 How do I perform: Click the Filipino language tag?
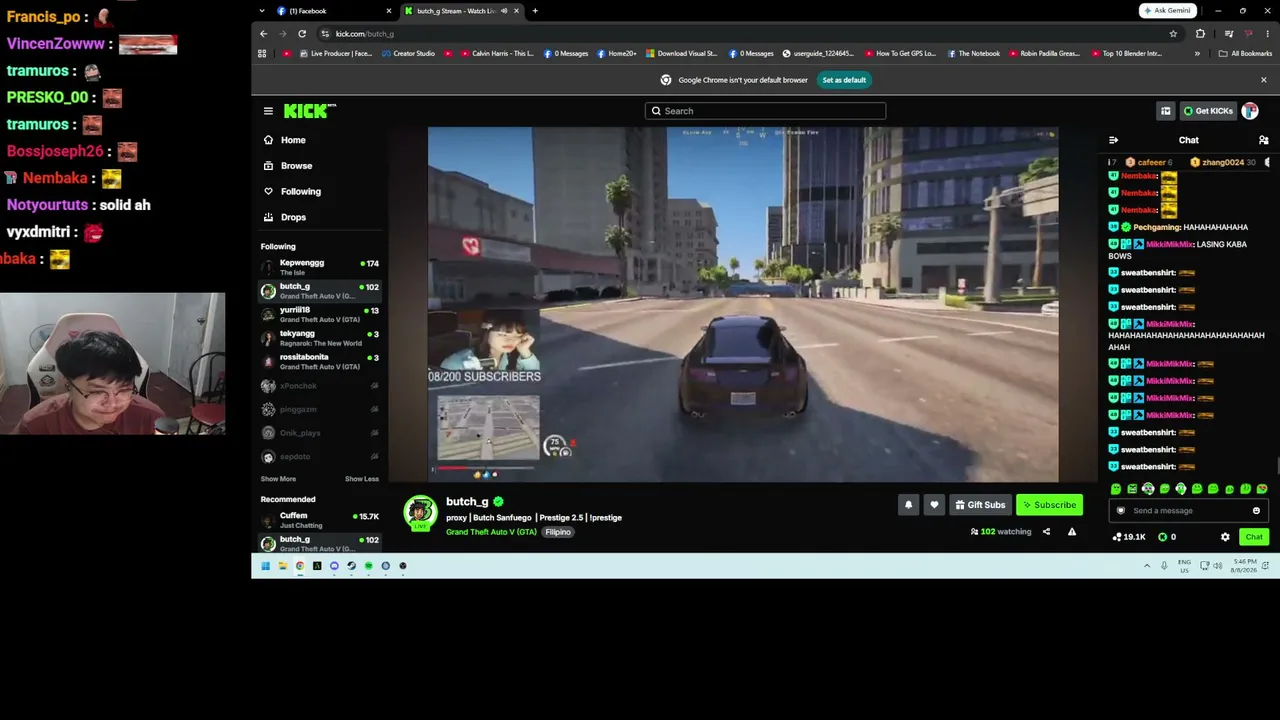pyautogui.click(x=558, y=532)
